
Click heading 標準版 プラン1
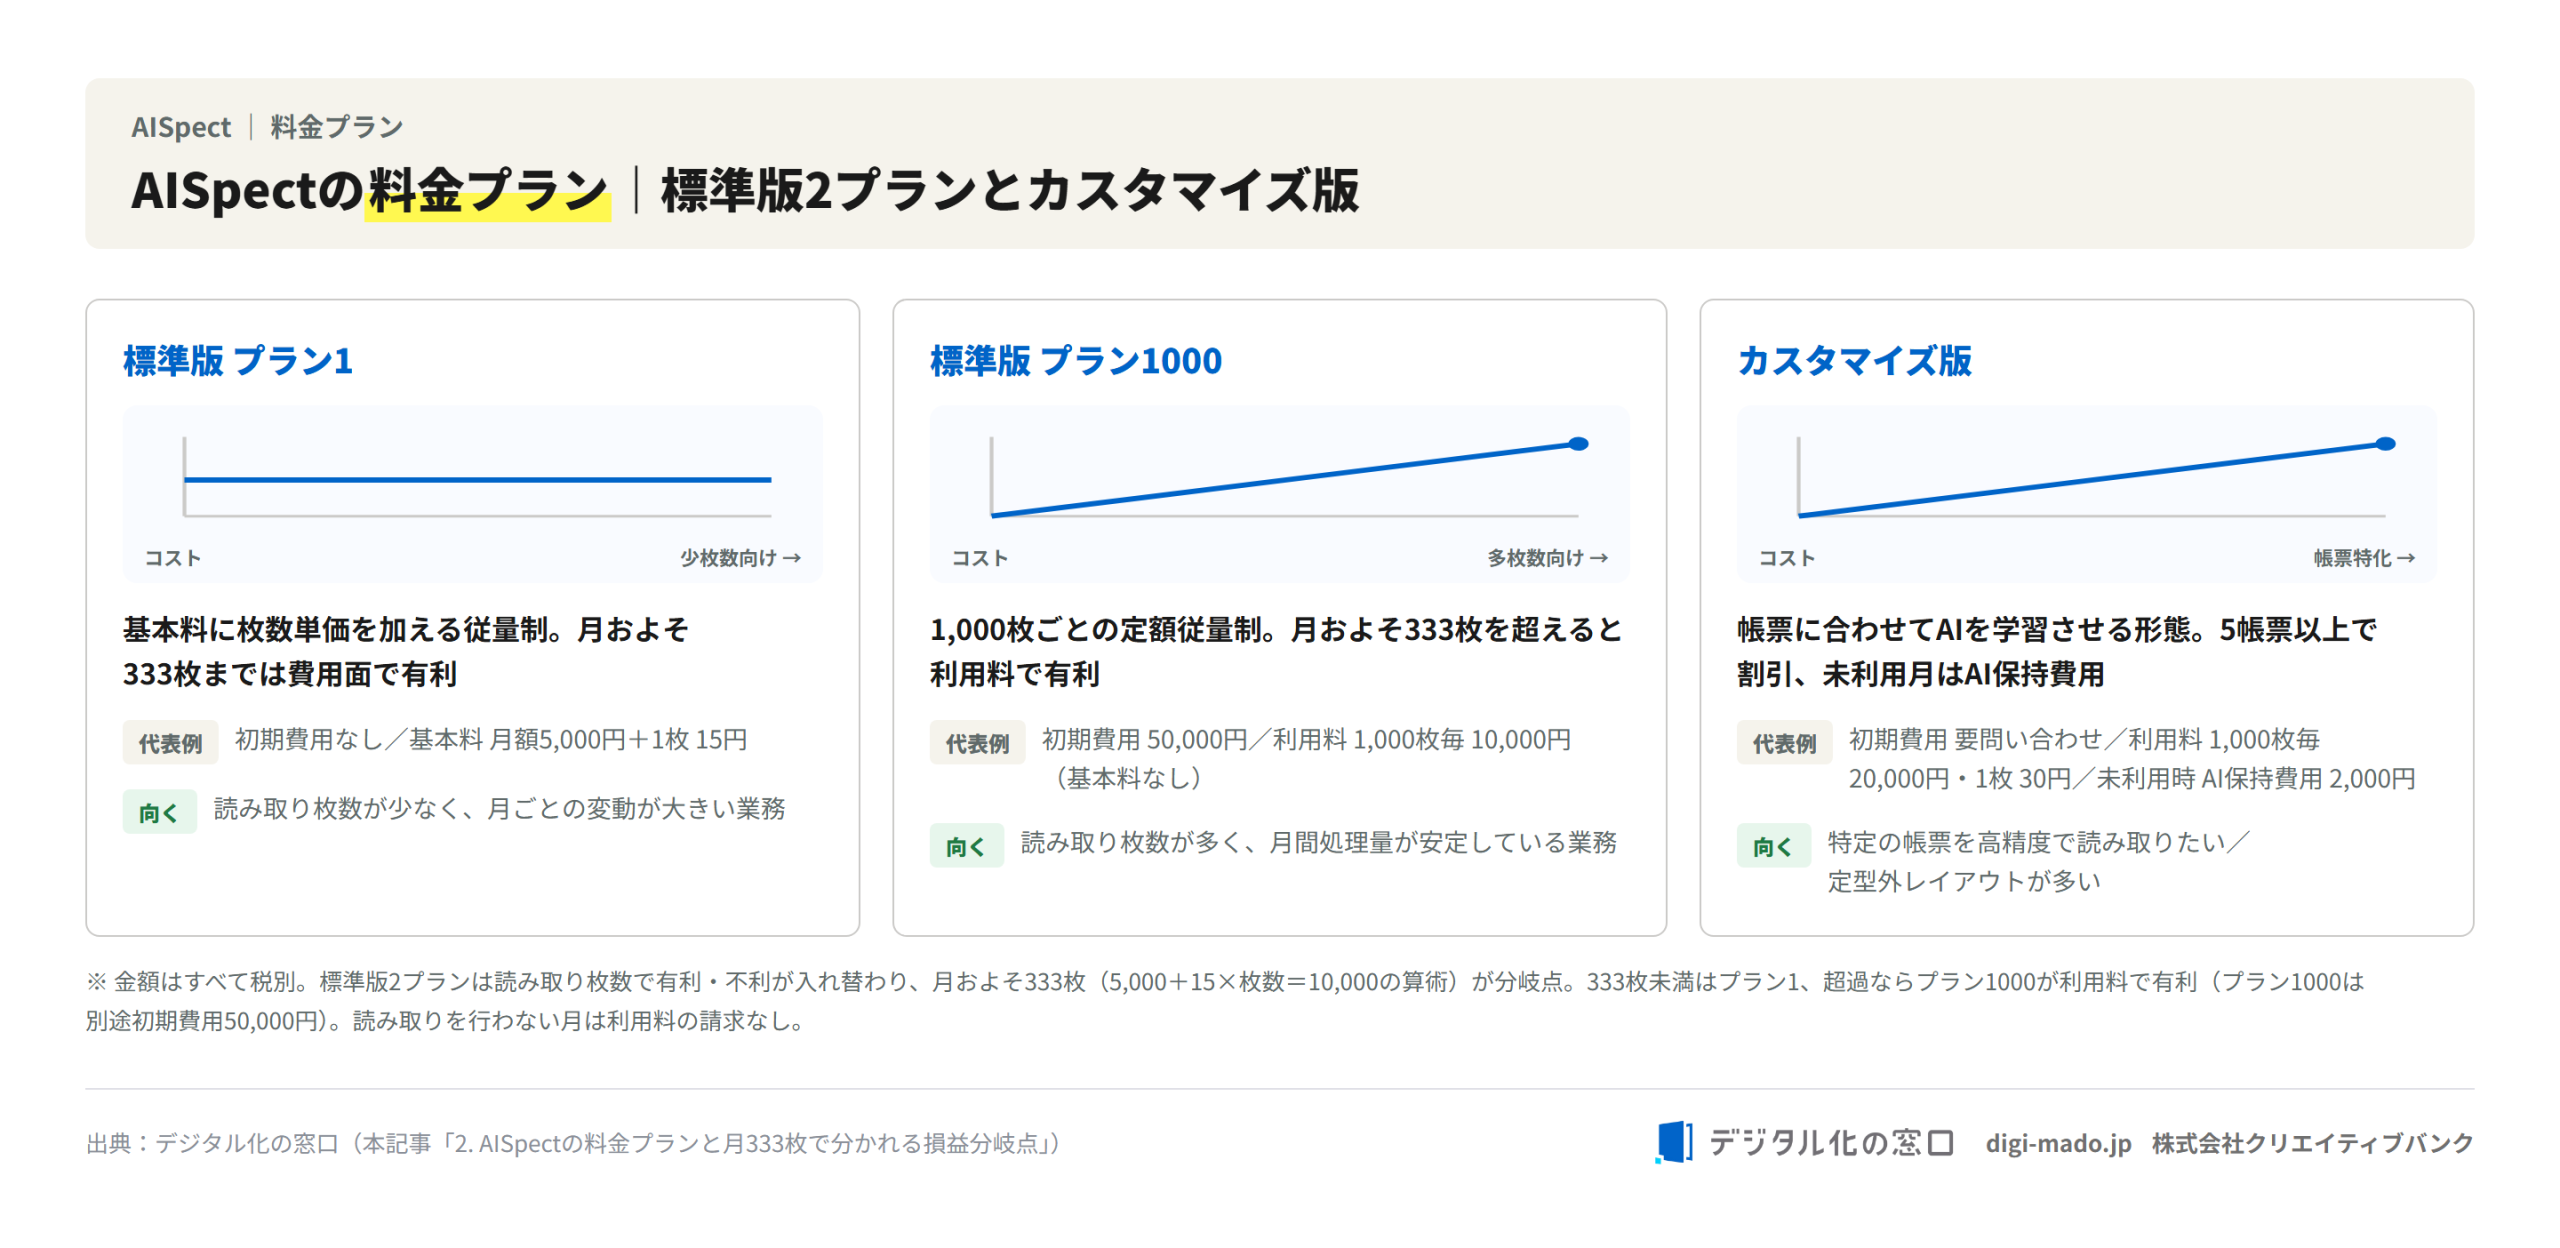237,360
